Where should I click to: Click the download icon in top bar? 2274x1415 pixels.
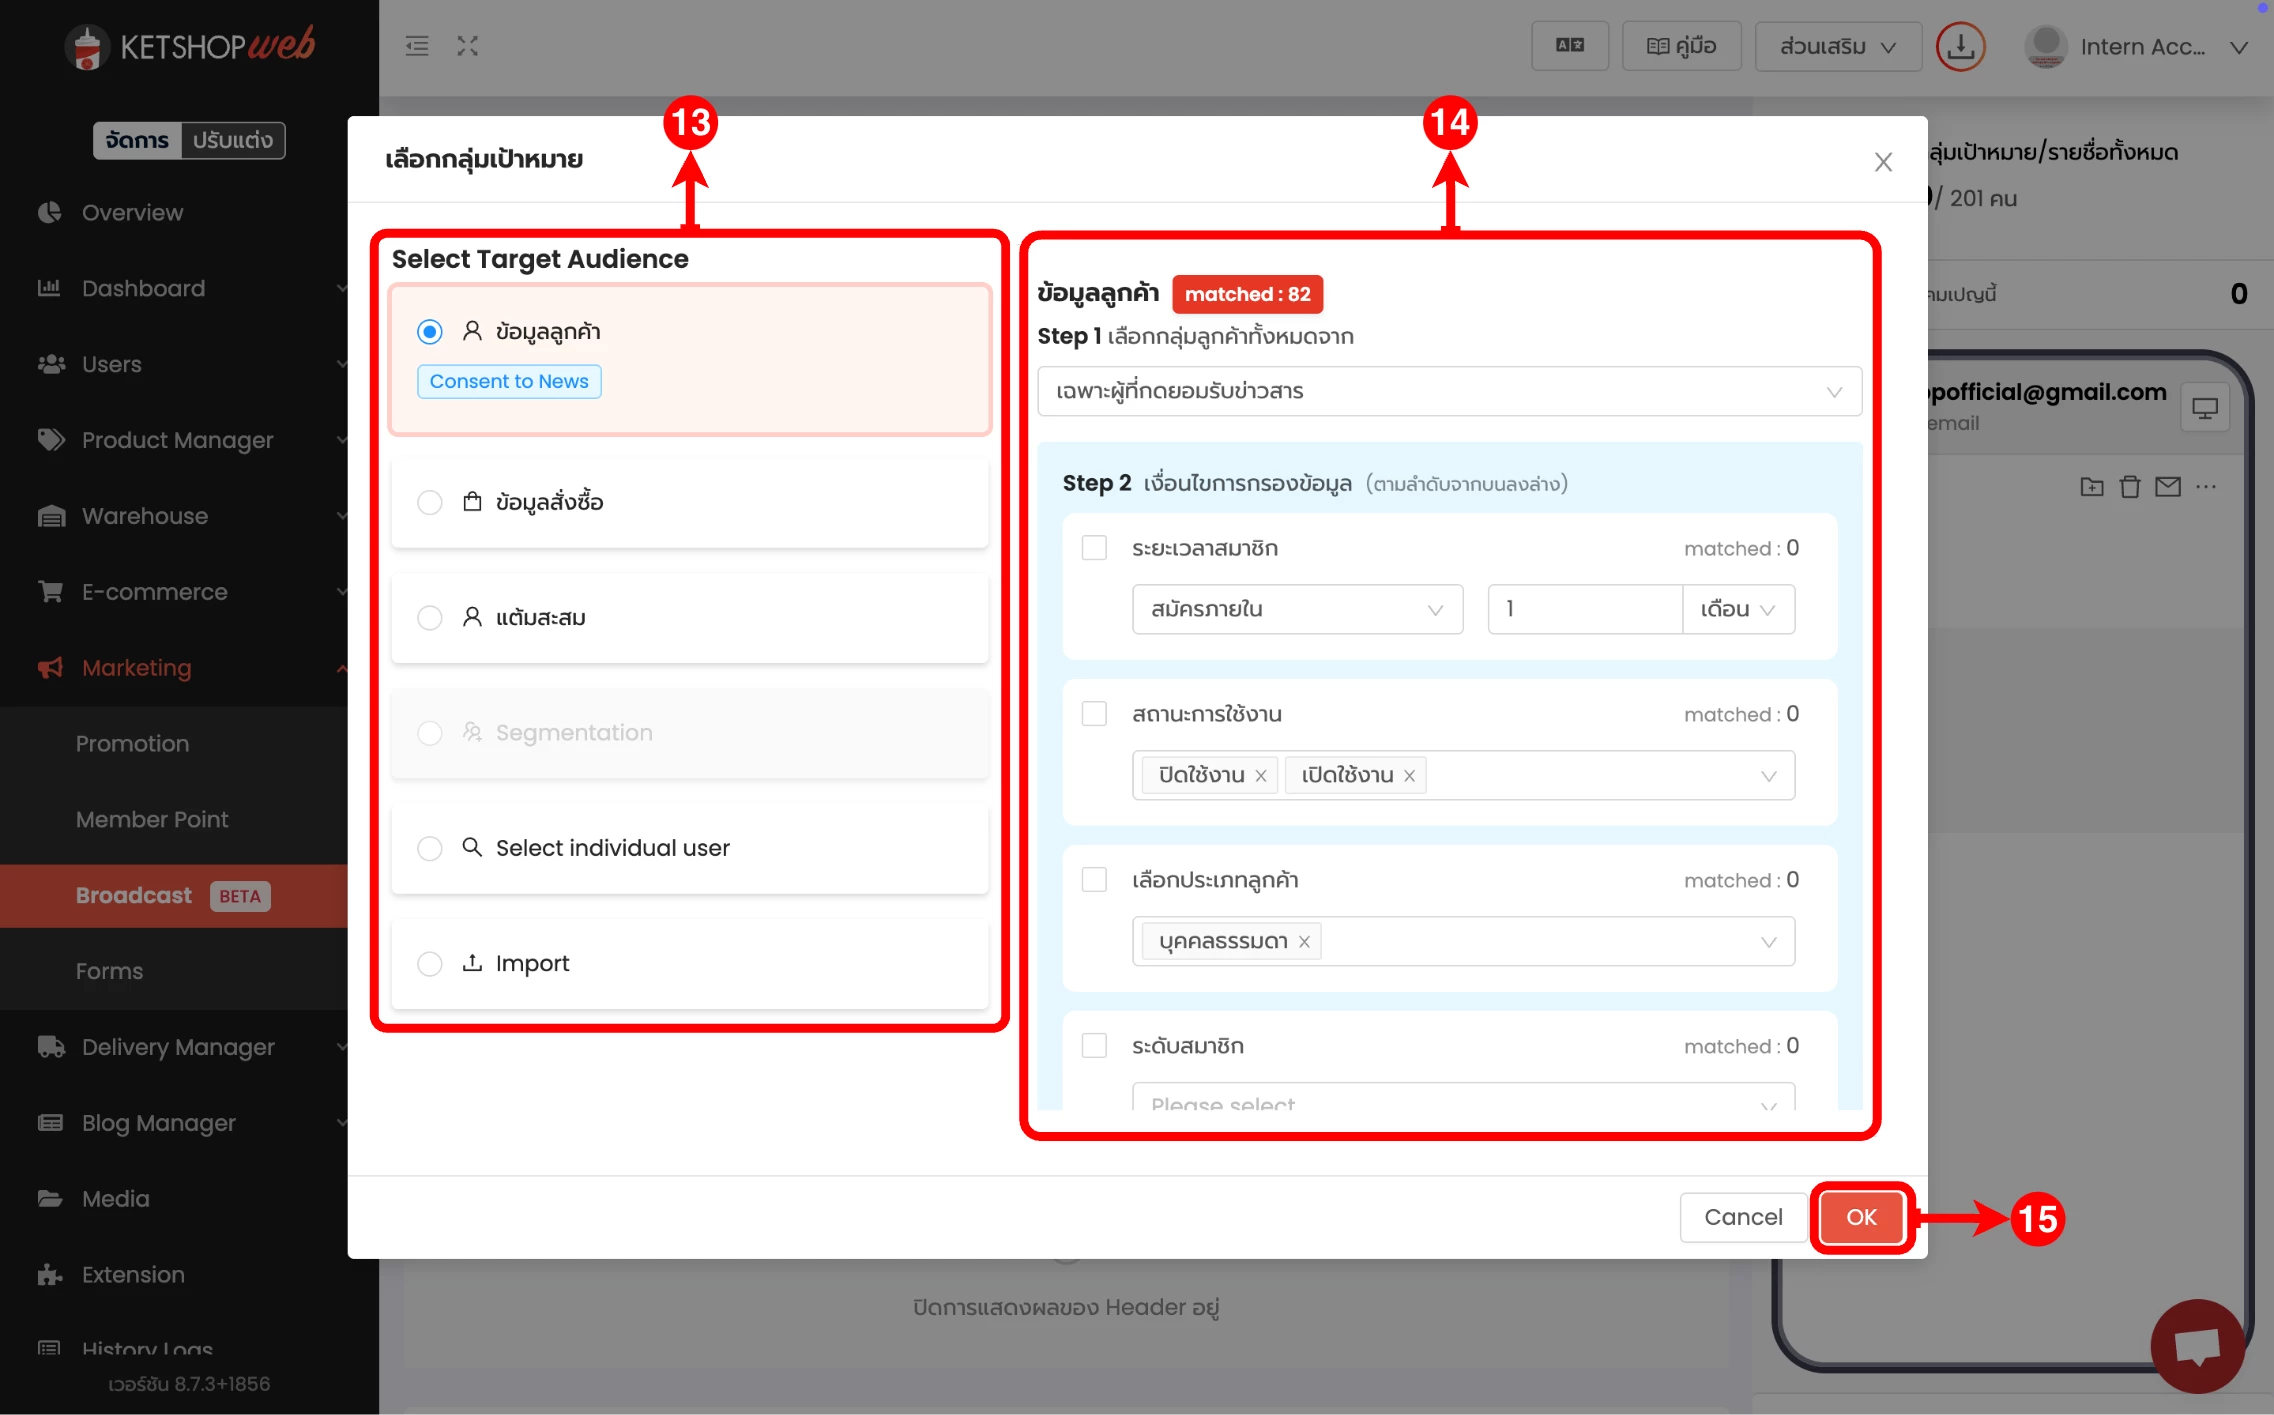click(1960, 46)
